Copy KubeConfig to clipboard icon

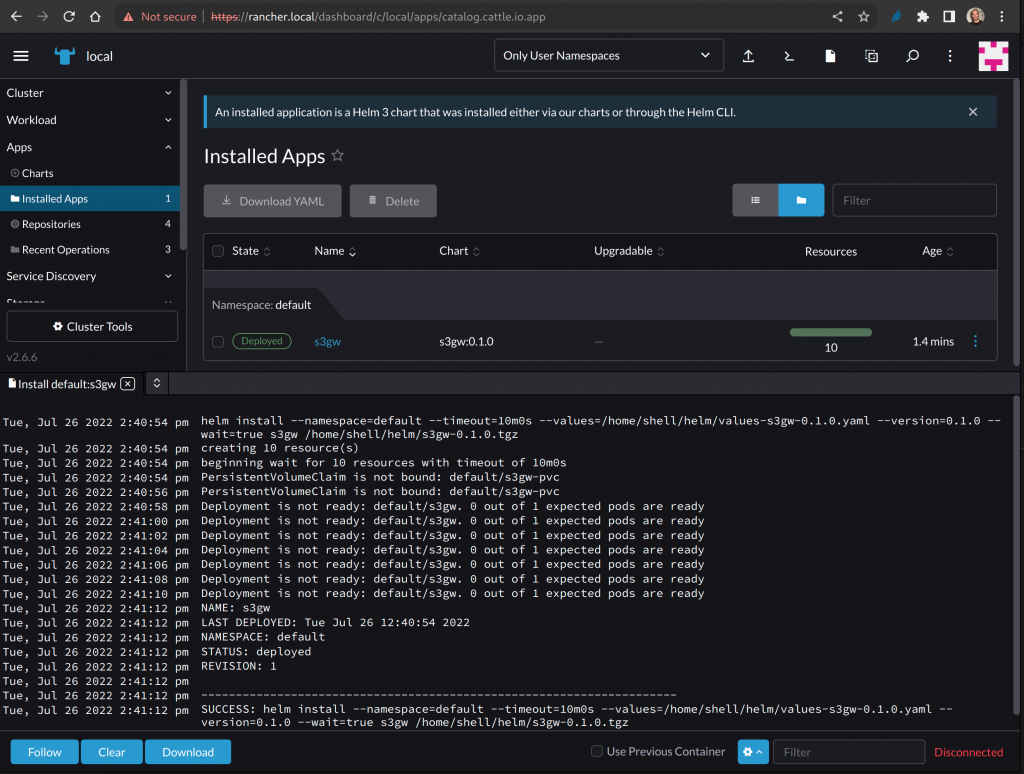click(x=871, y=56)
